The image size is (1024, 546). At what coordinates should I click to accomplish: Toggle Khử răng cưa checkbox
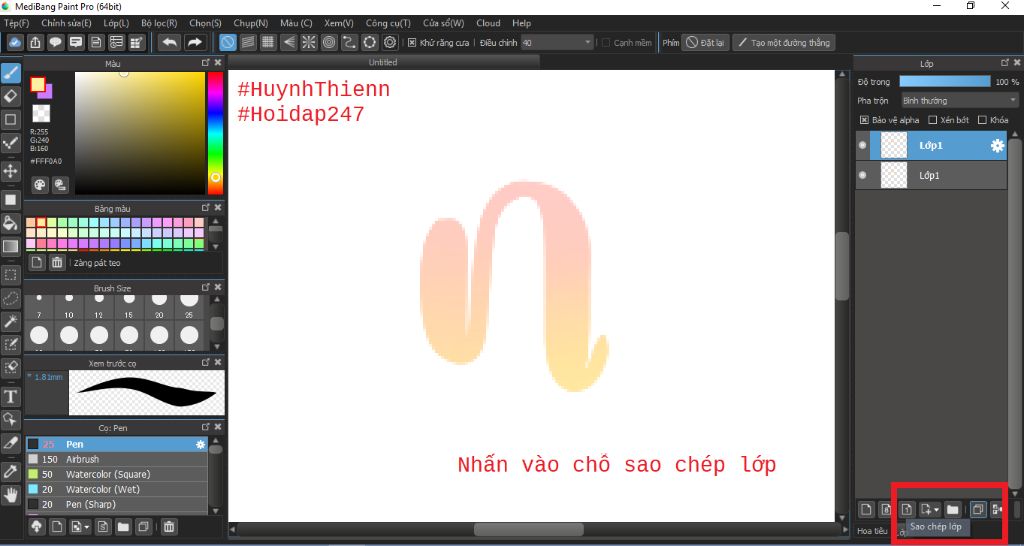pos(412,43)
